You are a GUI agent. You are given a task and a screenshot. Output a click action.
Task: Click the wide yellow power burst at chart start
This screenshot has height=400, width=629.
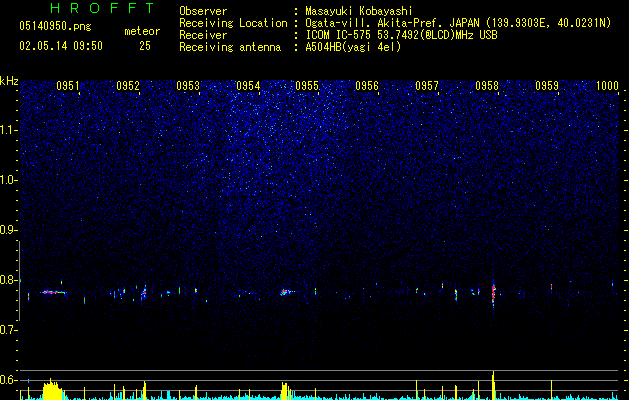(52, 390)
